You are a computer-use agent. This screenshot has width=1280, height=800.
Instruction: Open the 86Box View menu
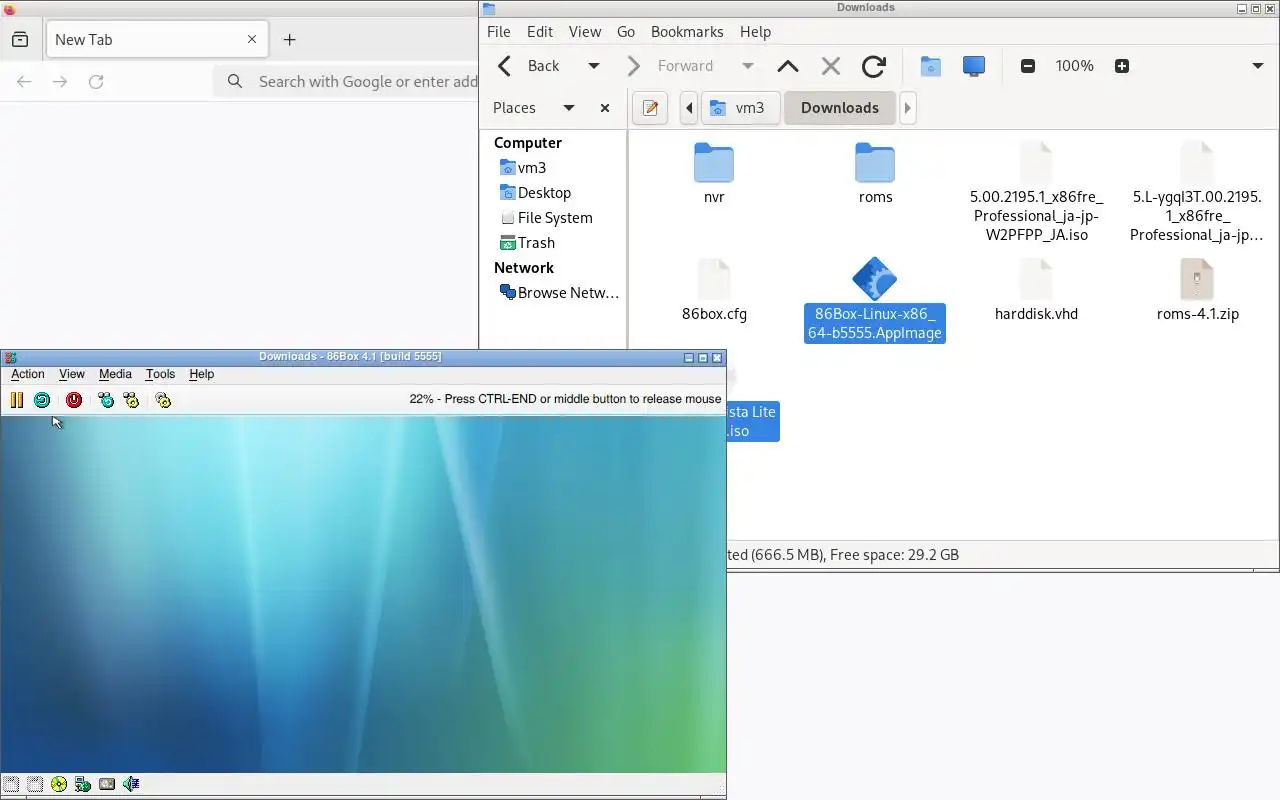click(x=72, y=374)
